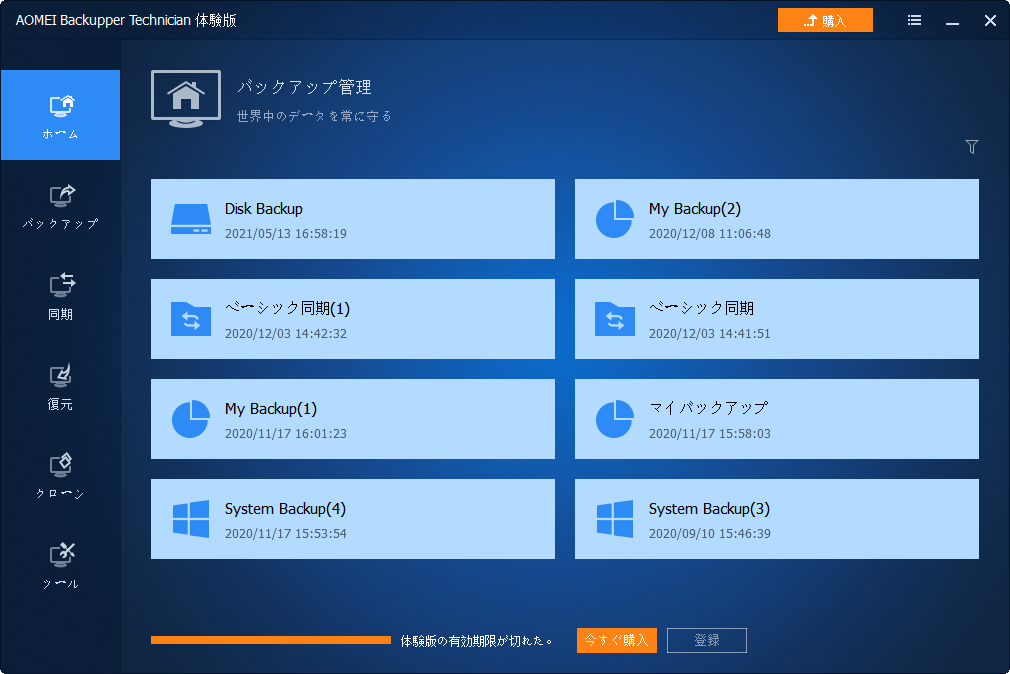
Task: Click date 2020/09/10 15:46:39
Action: click(709, 534)
